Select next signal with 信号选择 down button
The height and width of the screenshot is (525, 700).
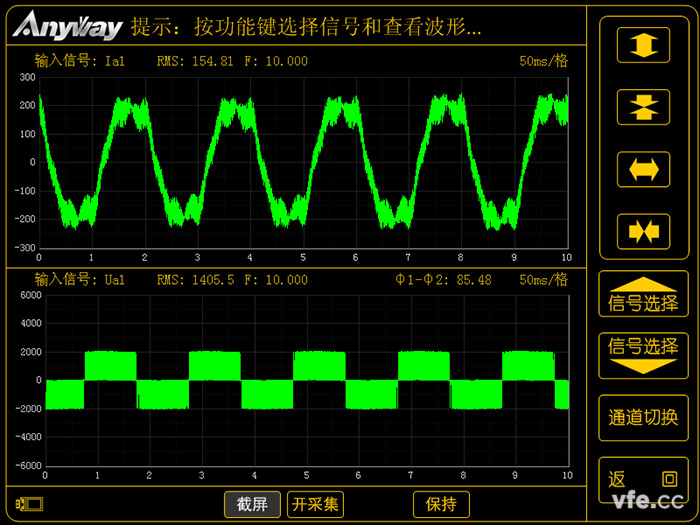pos(643,354)
